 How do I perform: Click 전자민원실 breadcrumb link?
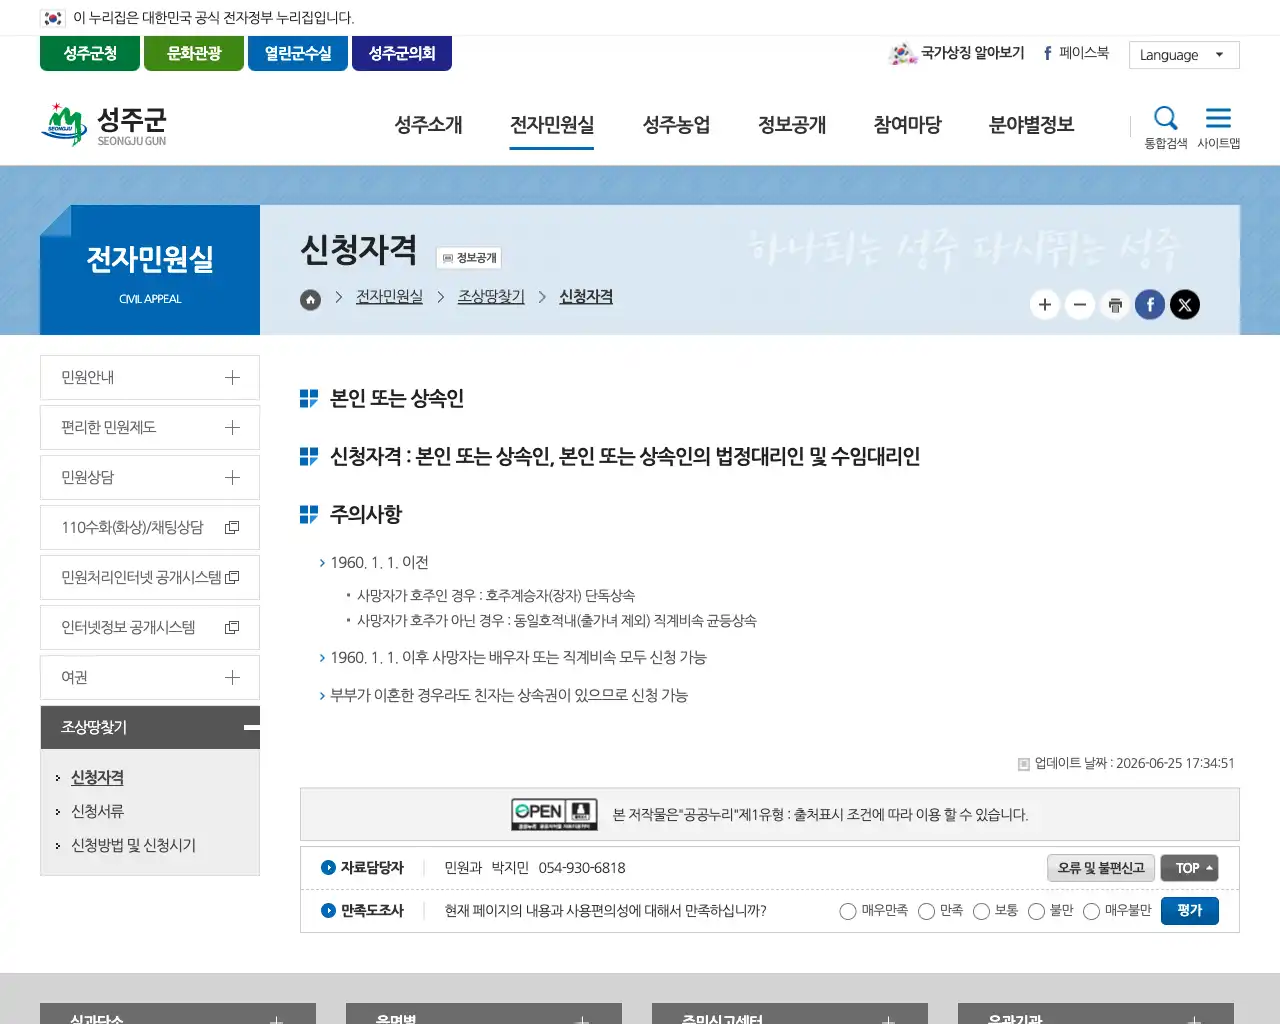(389, 297)
